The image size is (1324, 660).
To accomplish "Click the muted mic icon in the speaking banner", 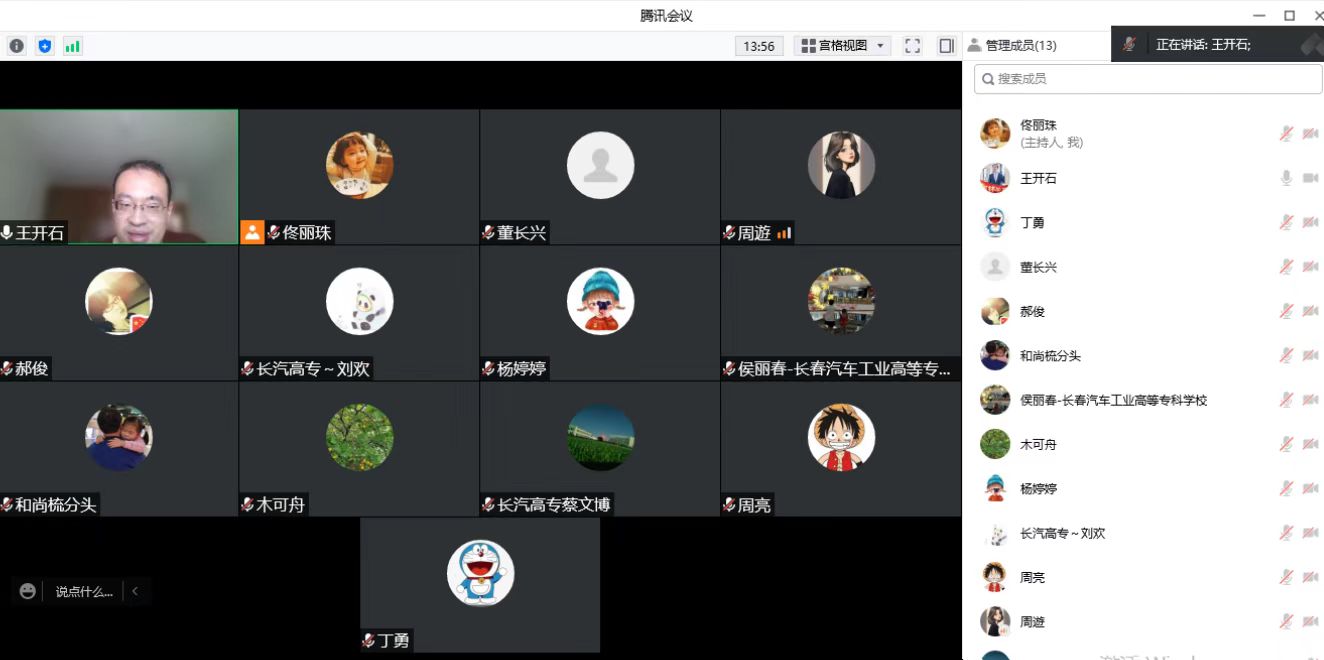I will tap(1129, 44).
